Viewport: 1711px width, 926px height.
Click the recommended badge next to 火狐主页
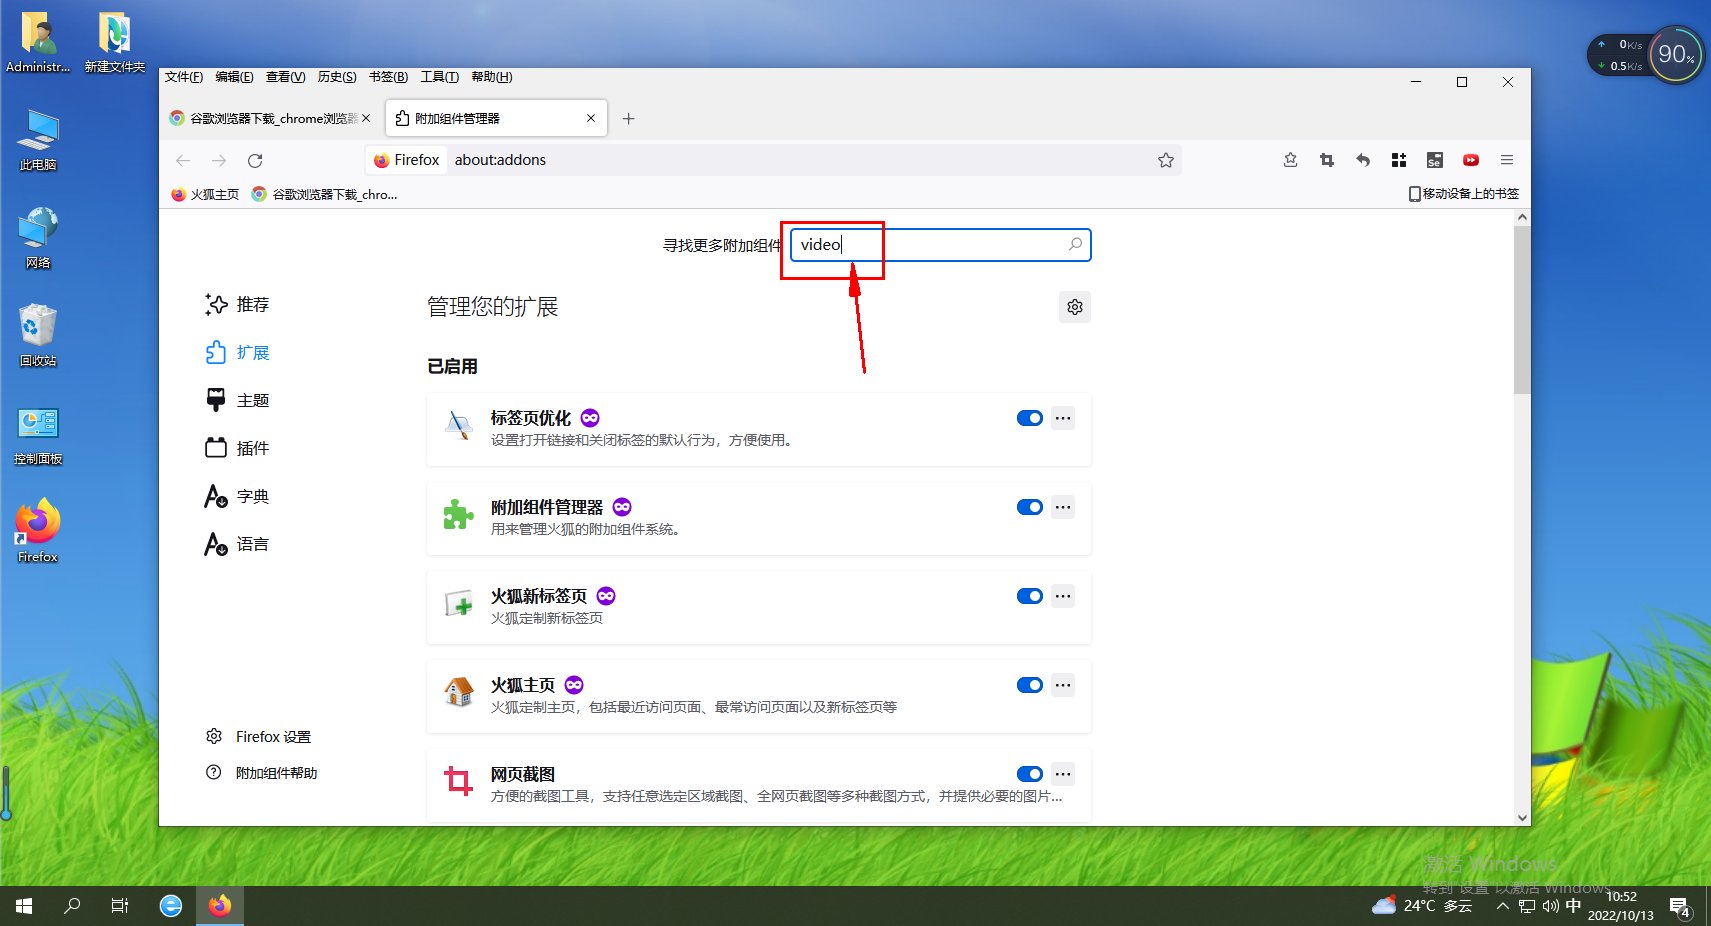574,685
